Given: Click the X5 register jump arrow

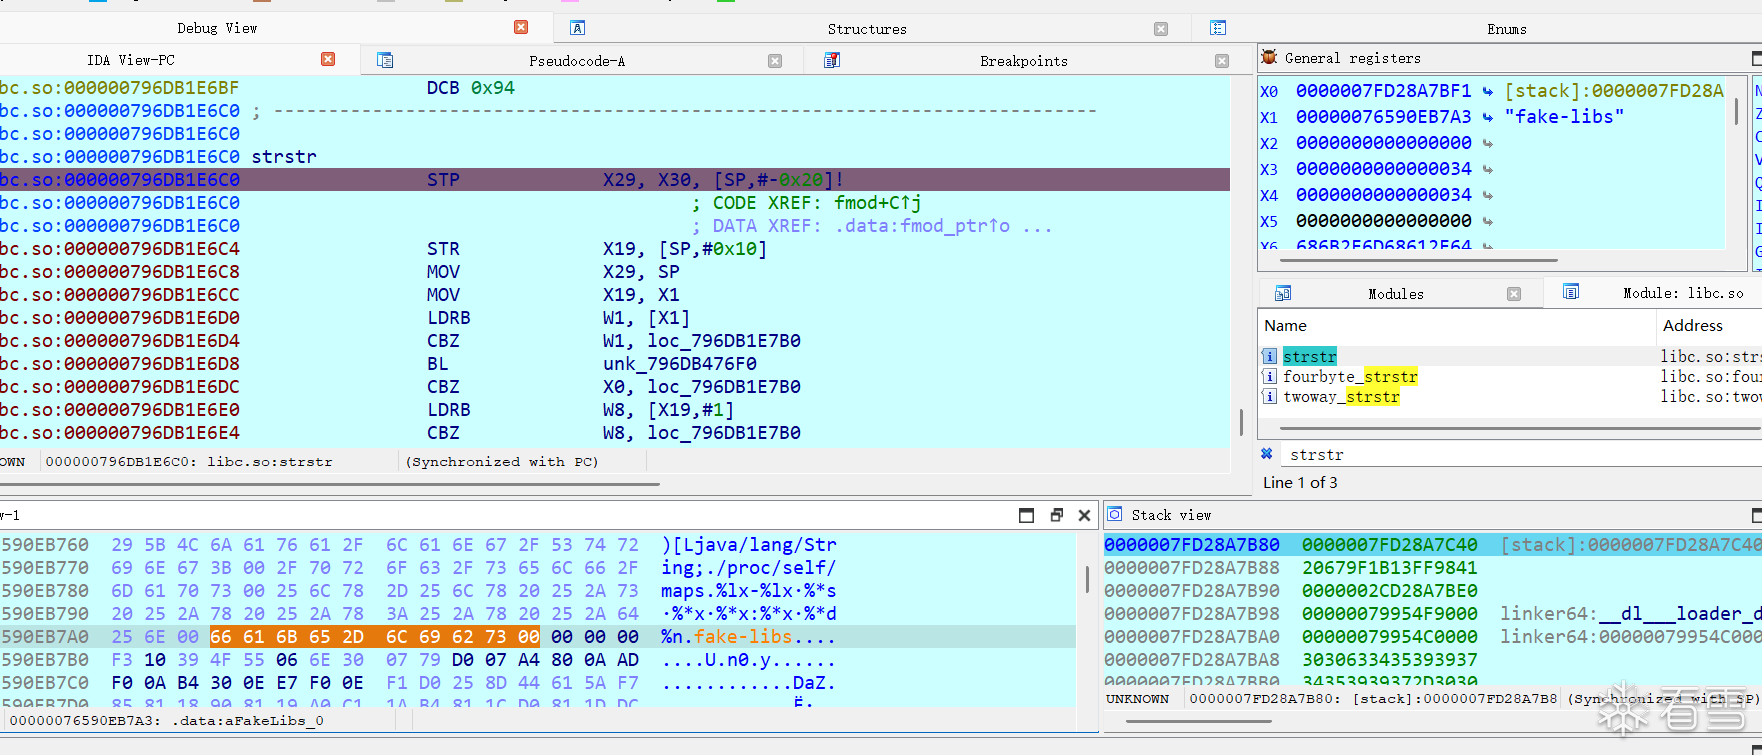Looking at the screenshot, I should (1488, 221).
